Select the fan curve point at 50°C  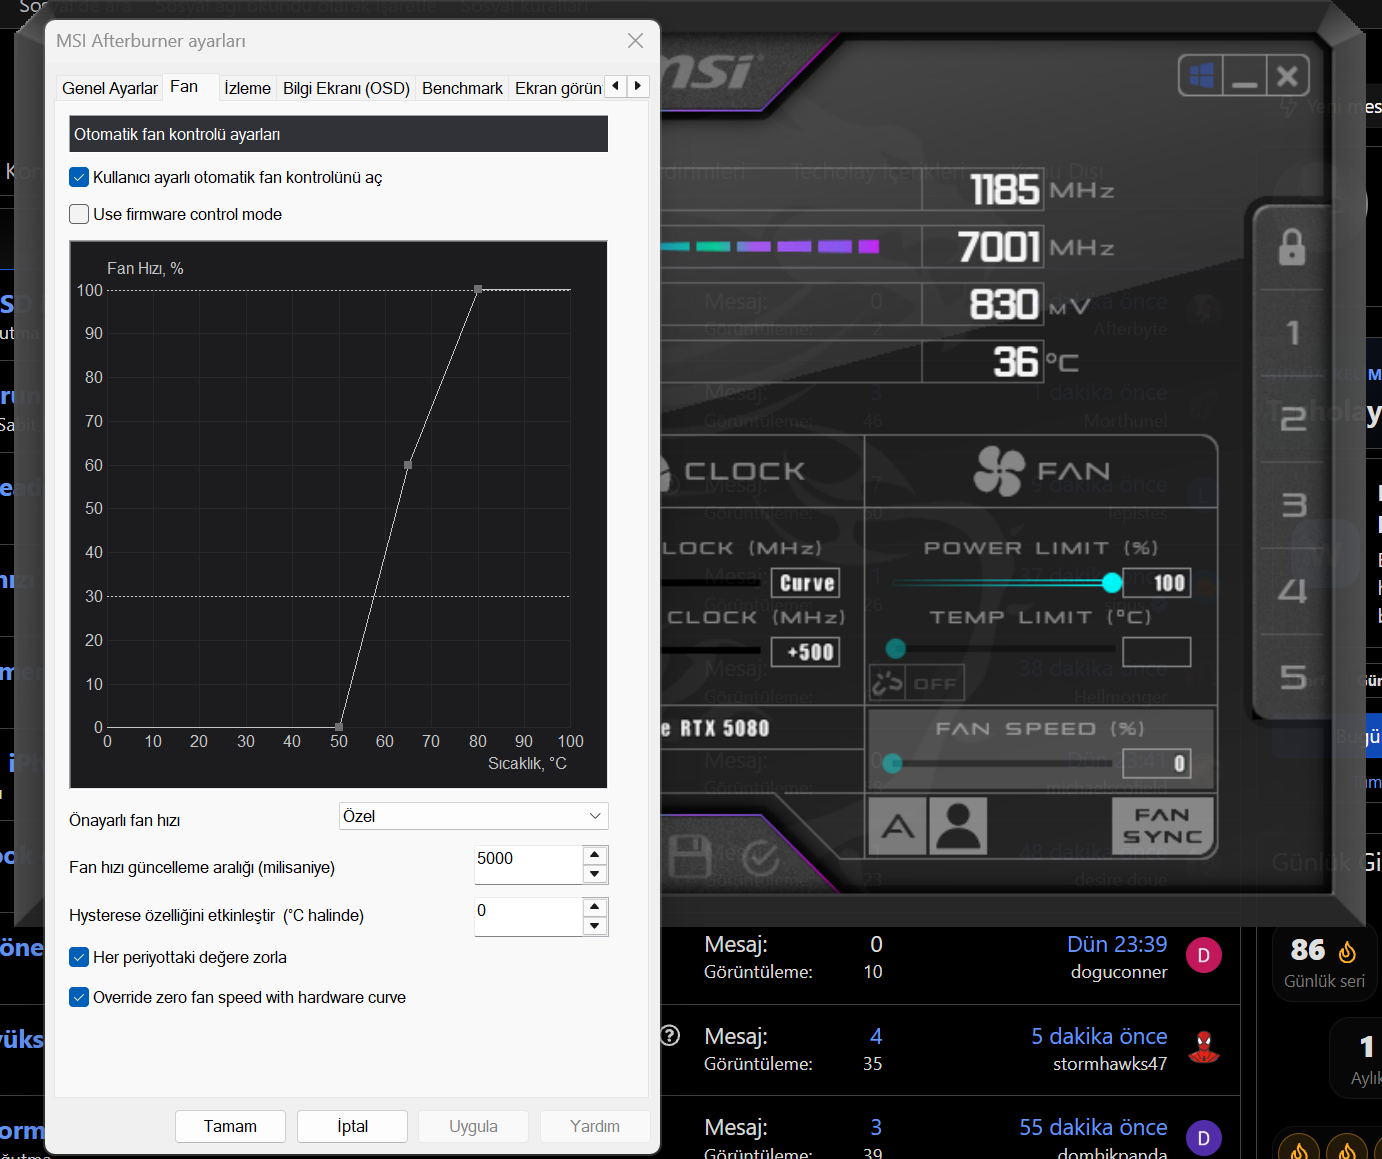click(x=339, y=727)
